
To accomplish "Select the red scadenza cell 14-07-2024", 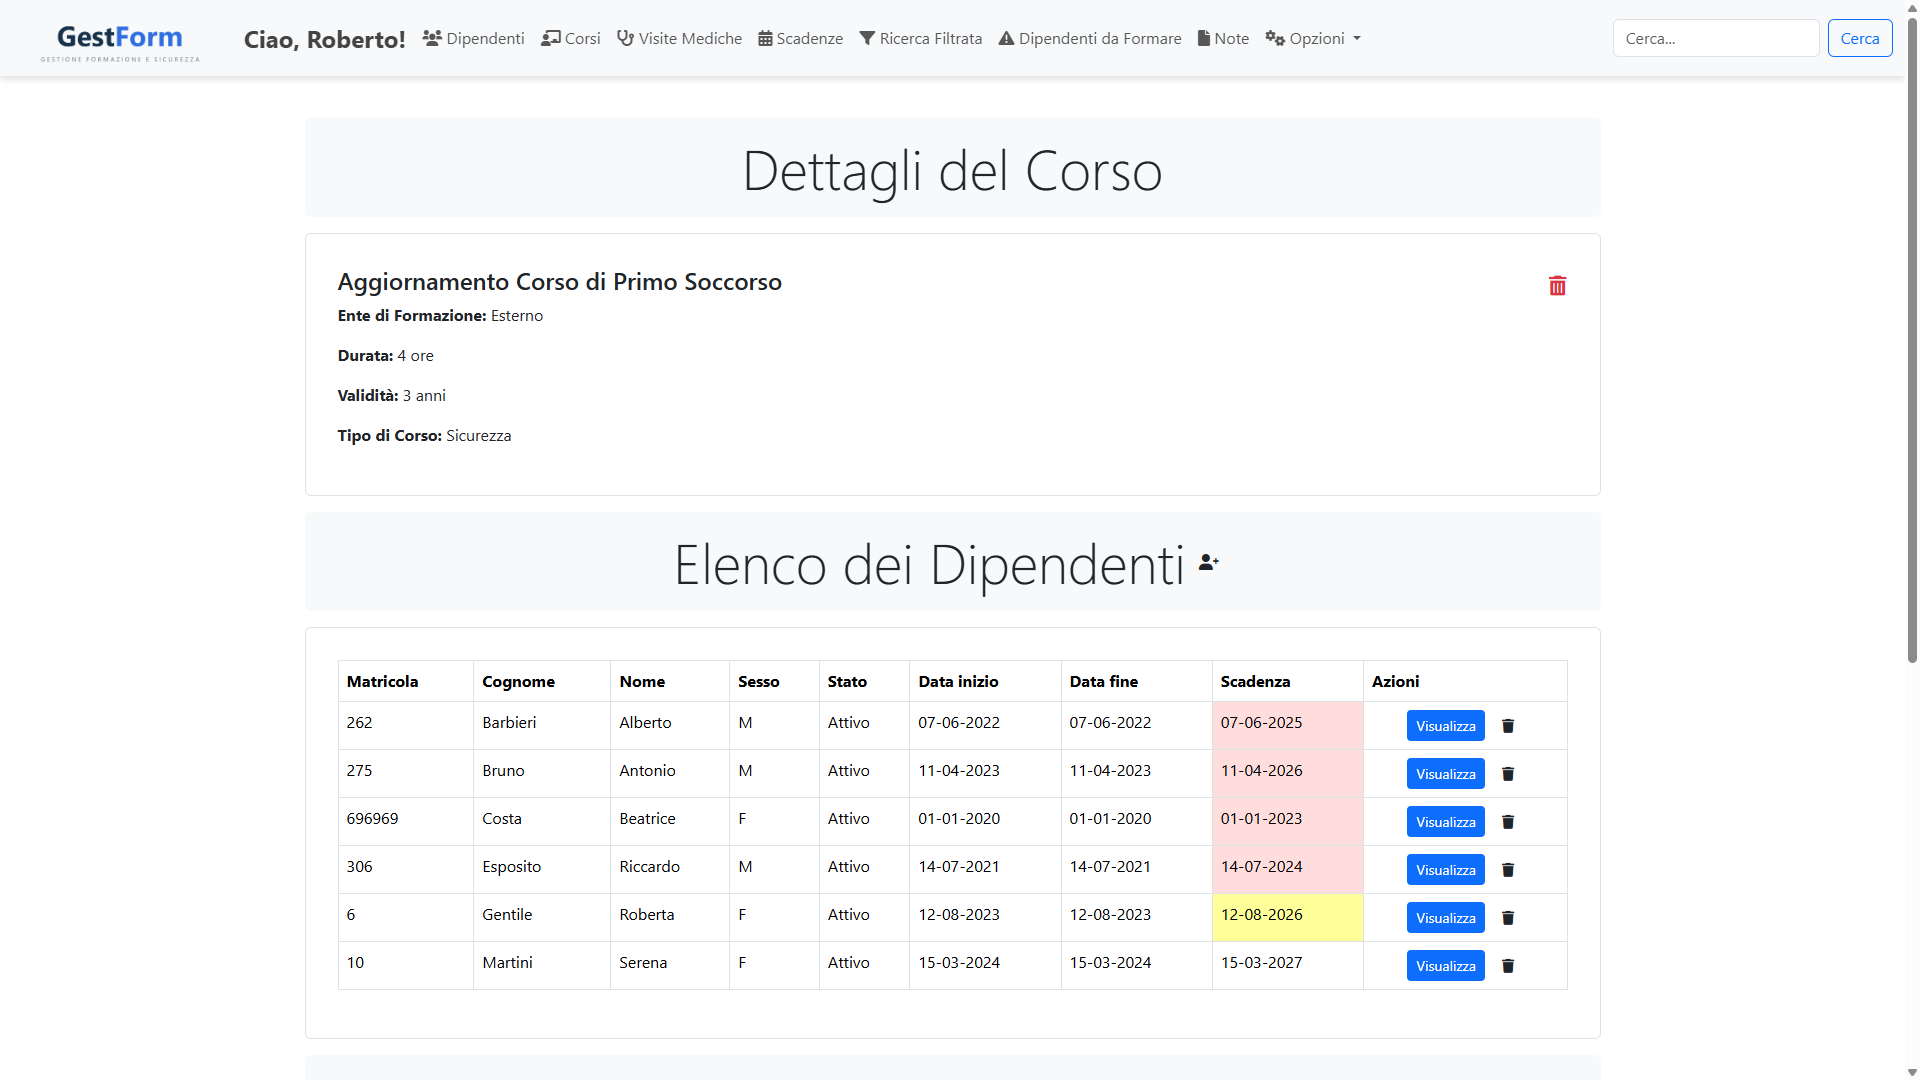I will click(x=1287, y=869).
